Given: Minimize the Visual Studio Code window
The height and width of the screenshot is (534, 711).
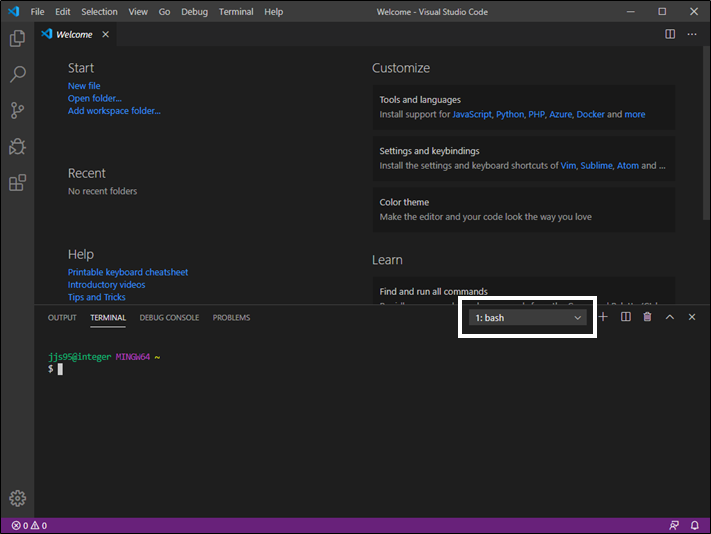Looking at the screenshot, I should coord(630,11).
